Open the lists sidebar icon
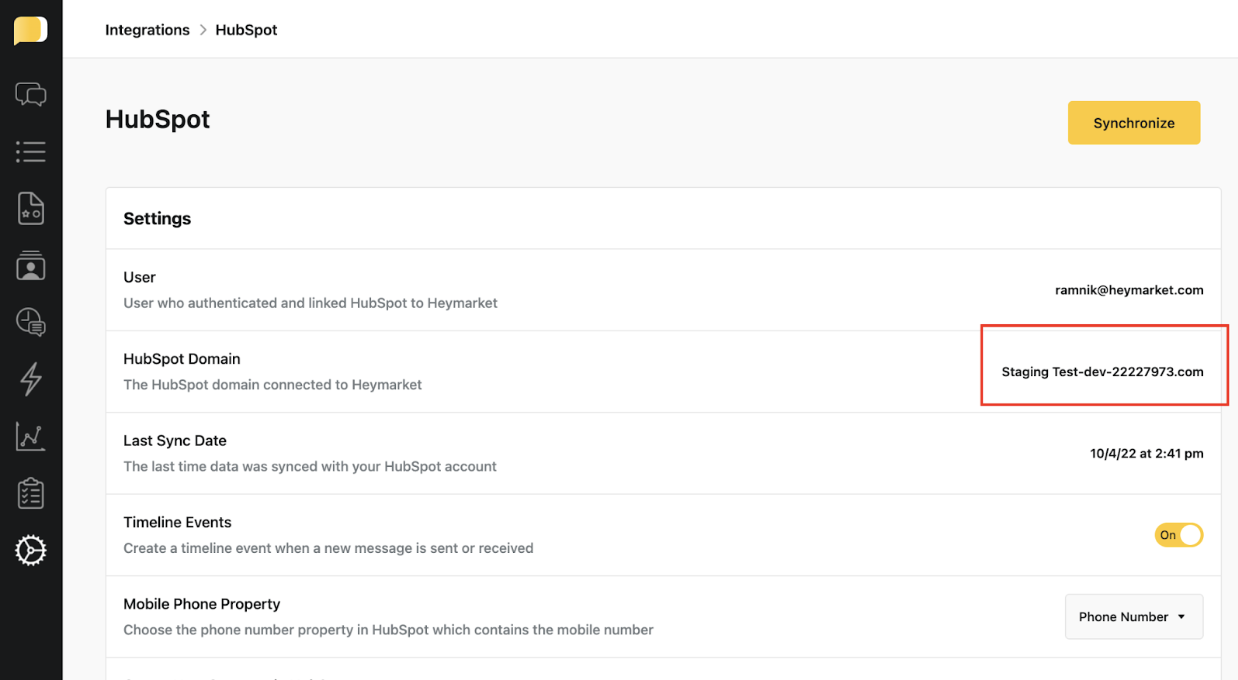 pos(31,152)
